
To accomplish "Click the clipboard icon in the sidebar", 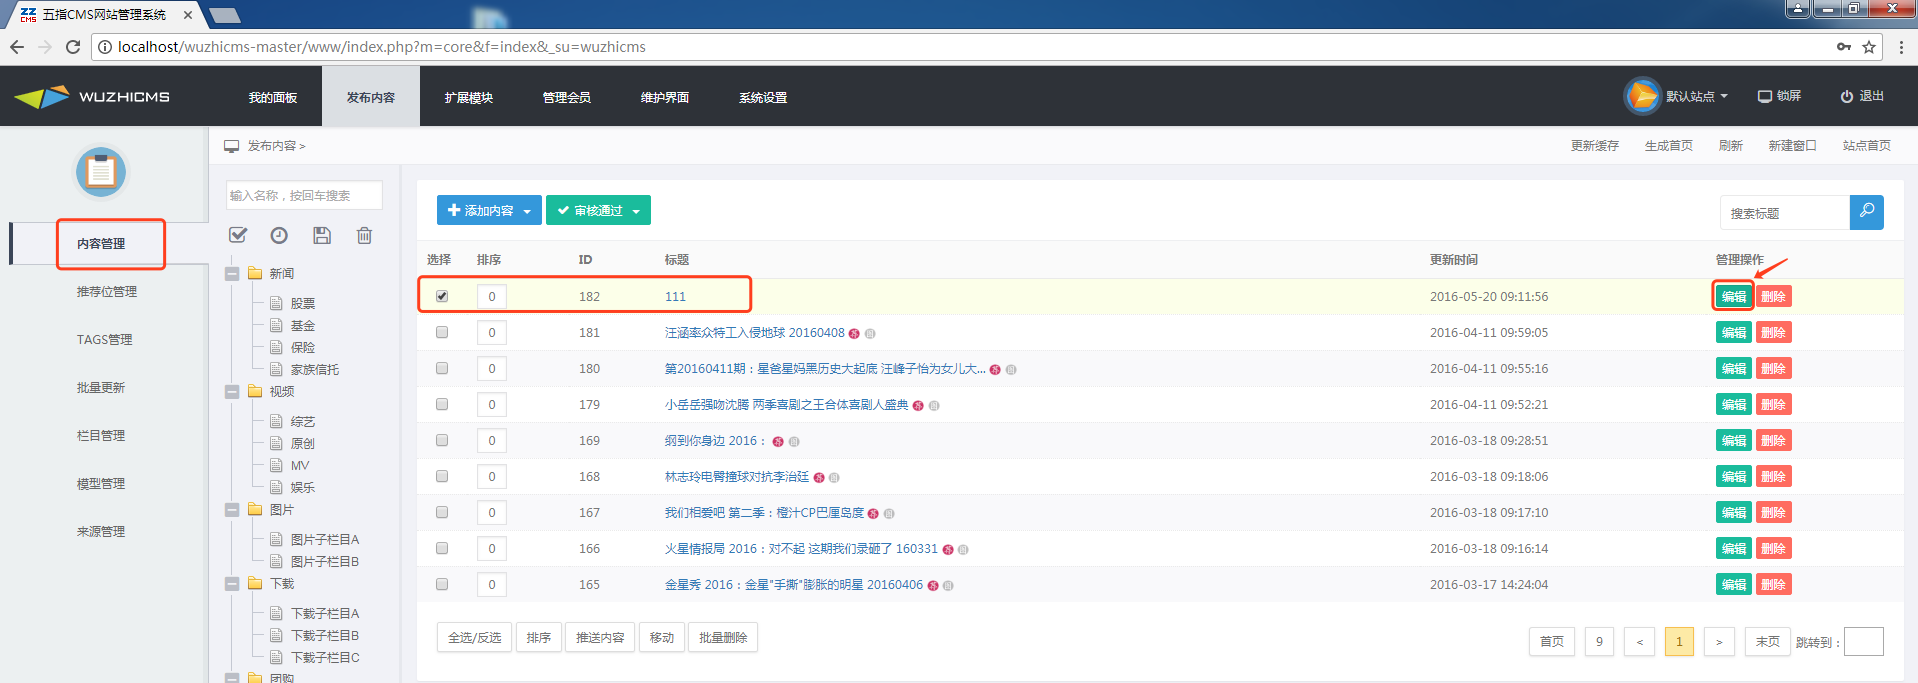I will click(x=101, y=172).
